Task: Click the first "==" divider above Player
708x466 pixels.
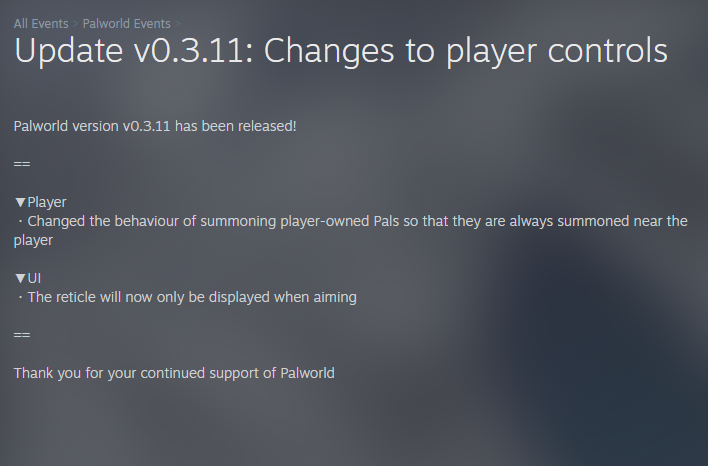Action: coord(22,164)
